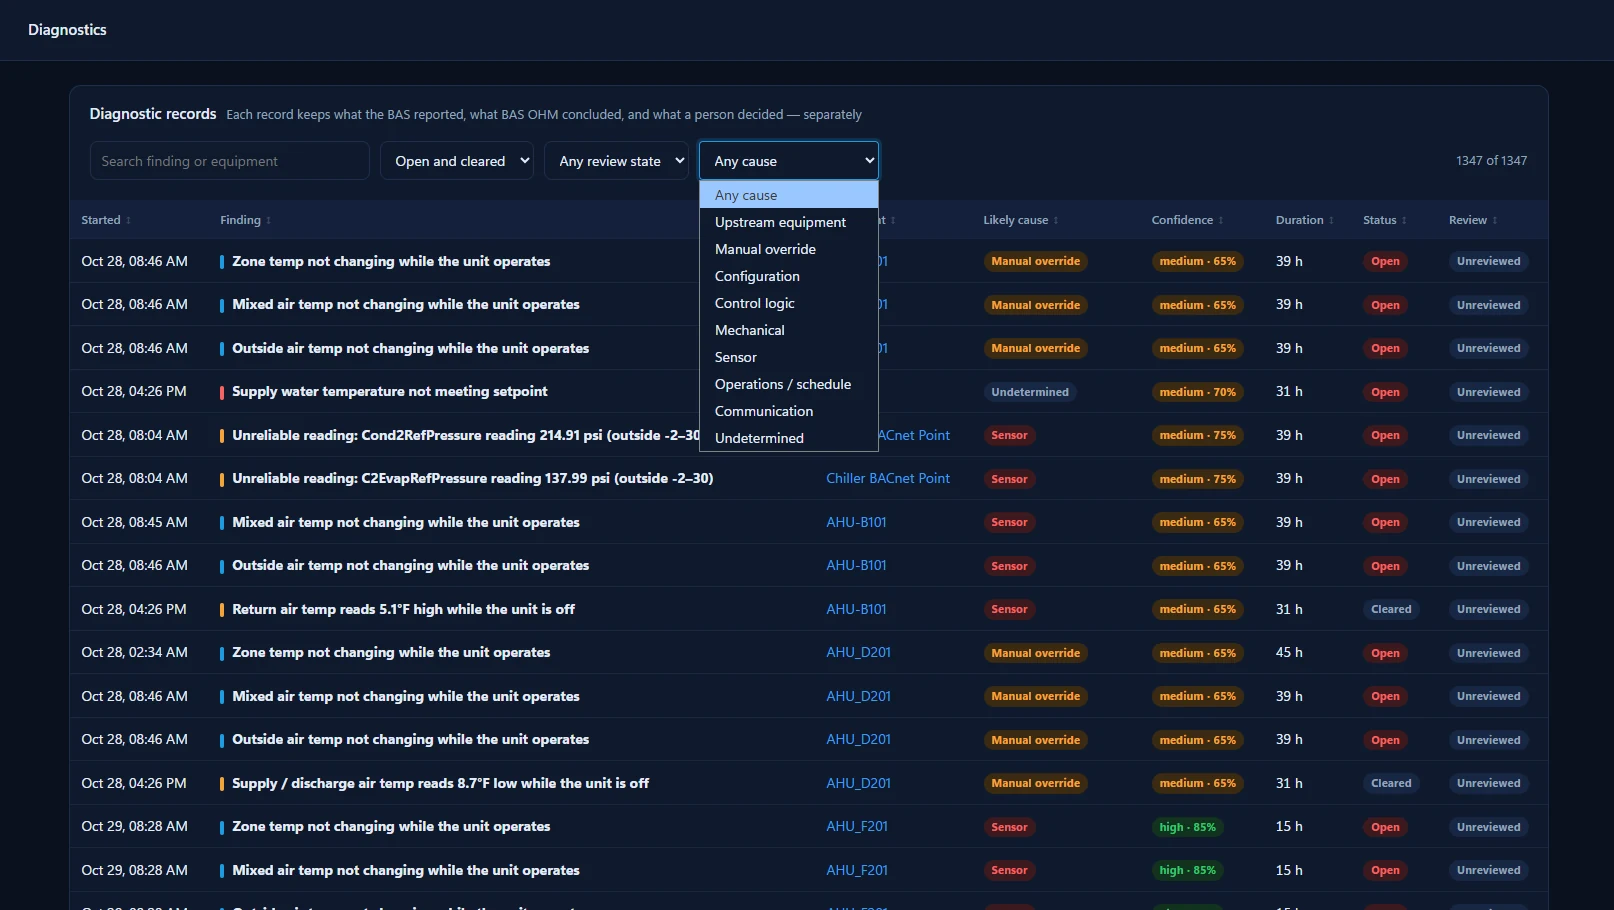Select 'Control logic' cause option
Screen dimensions: 1614x910
click(788, 303)
